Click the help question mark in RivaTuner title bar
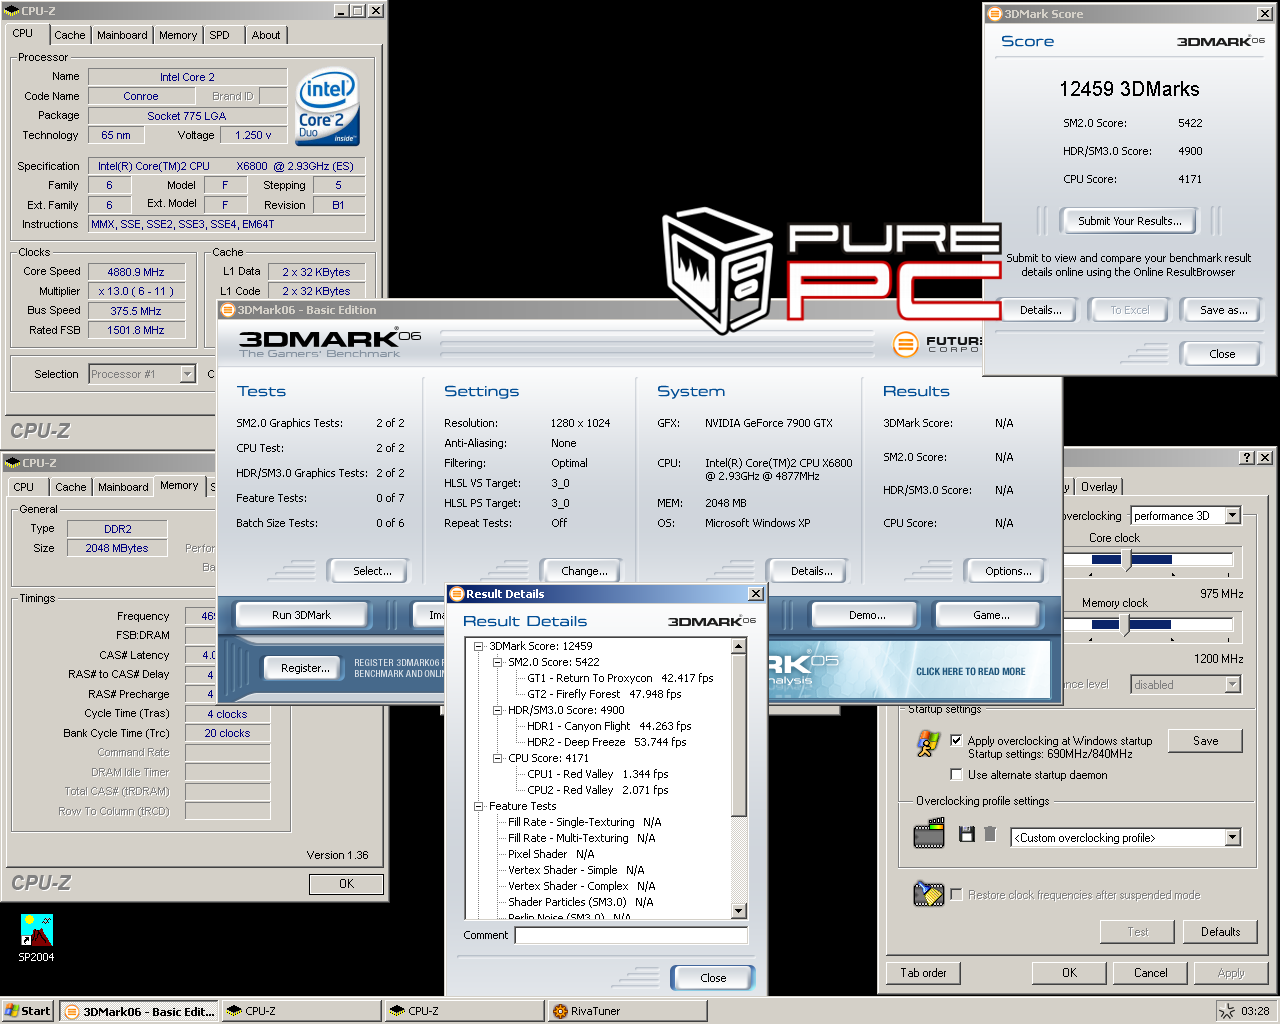Image resolution: width=1280 pixels, height=1024 pixels. (x=1246, y=457)
